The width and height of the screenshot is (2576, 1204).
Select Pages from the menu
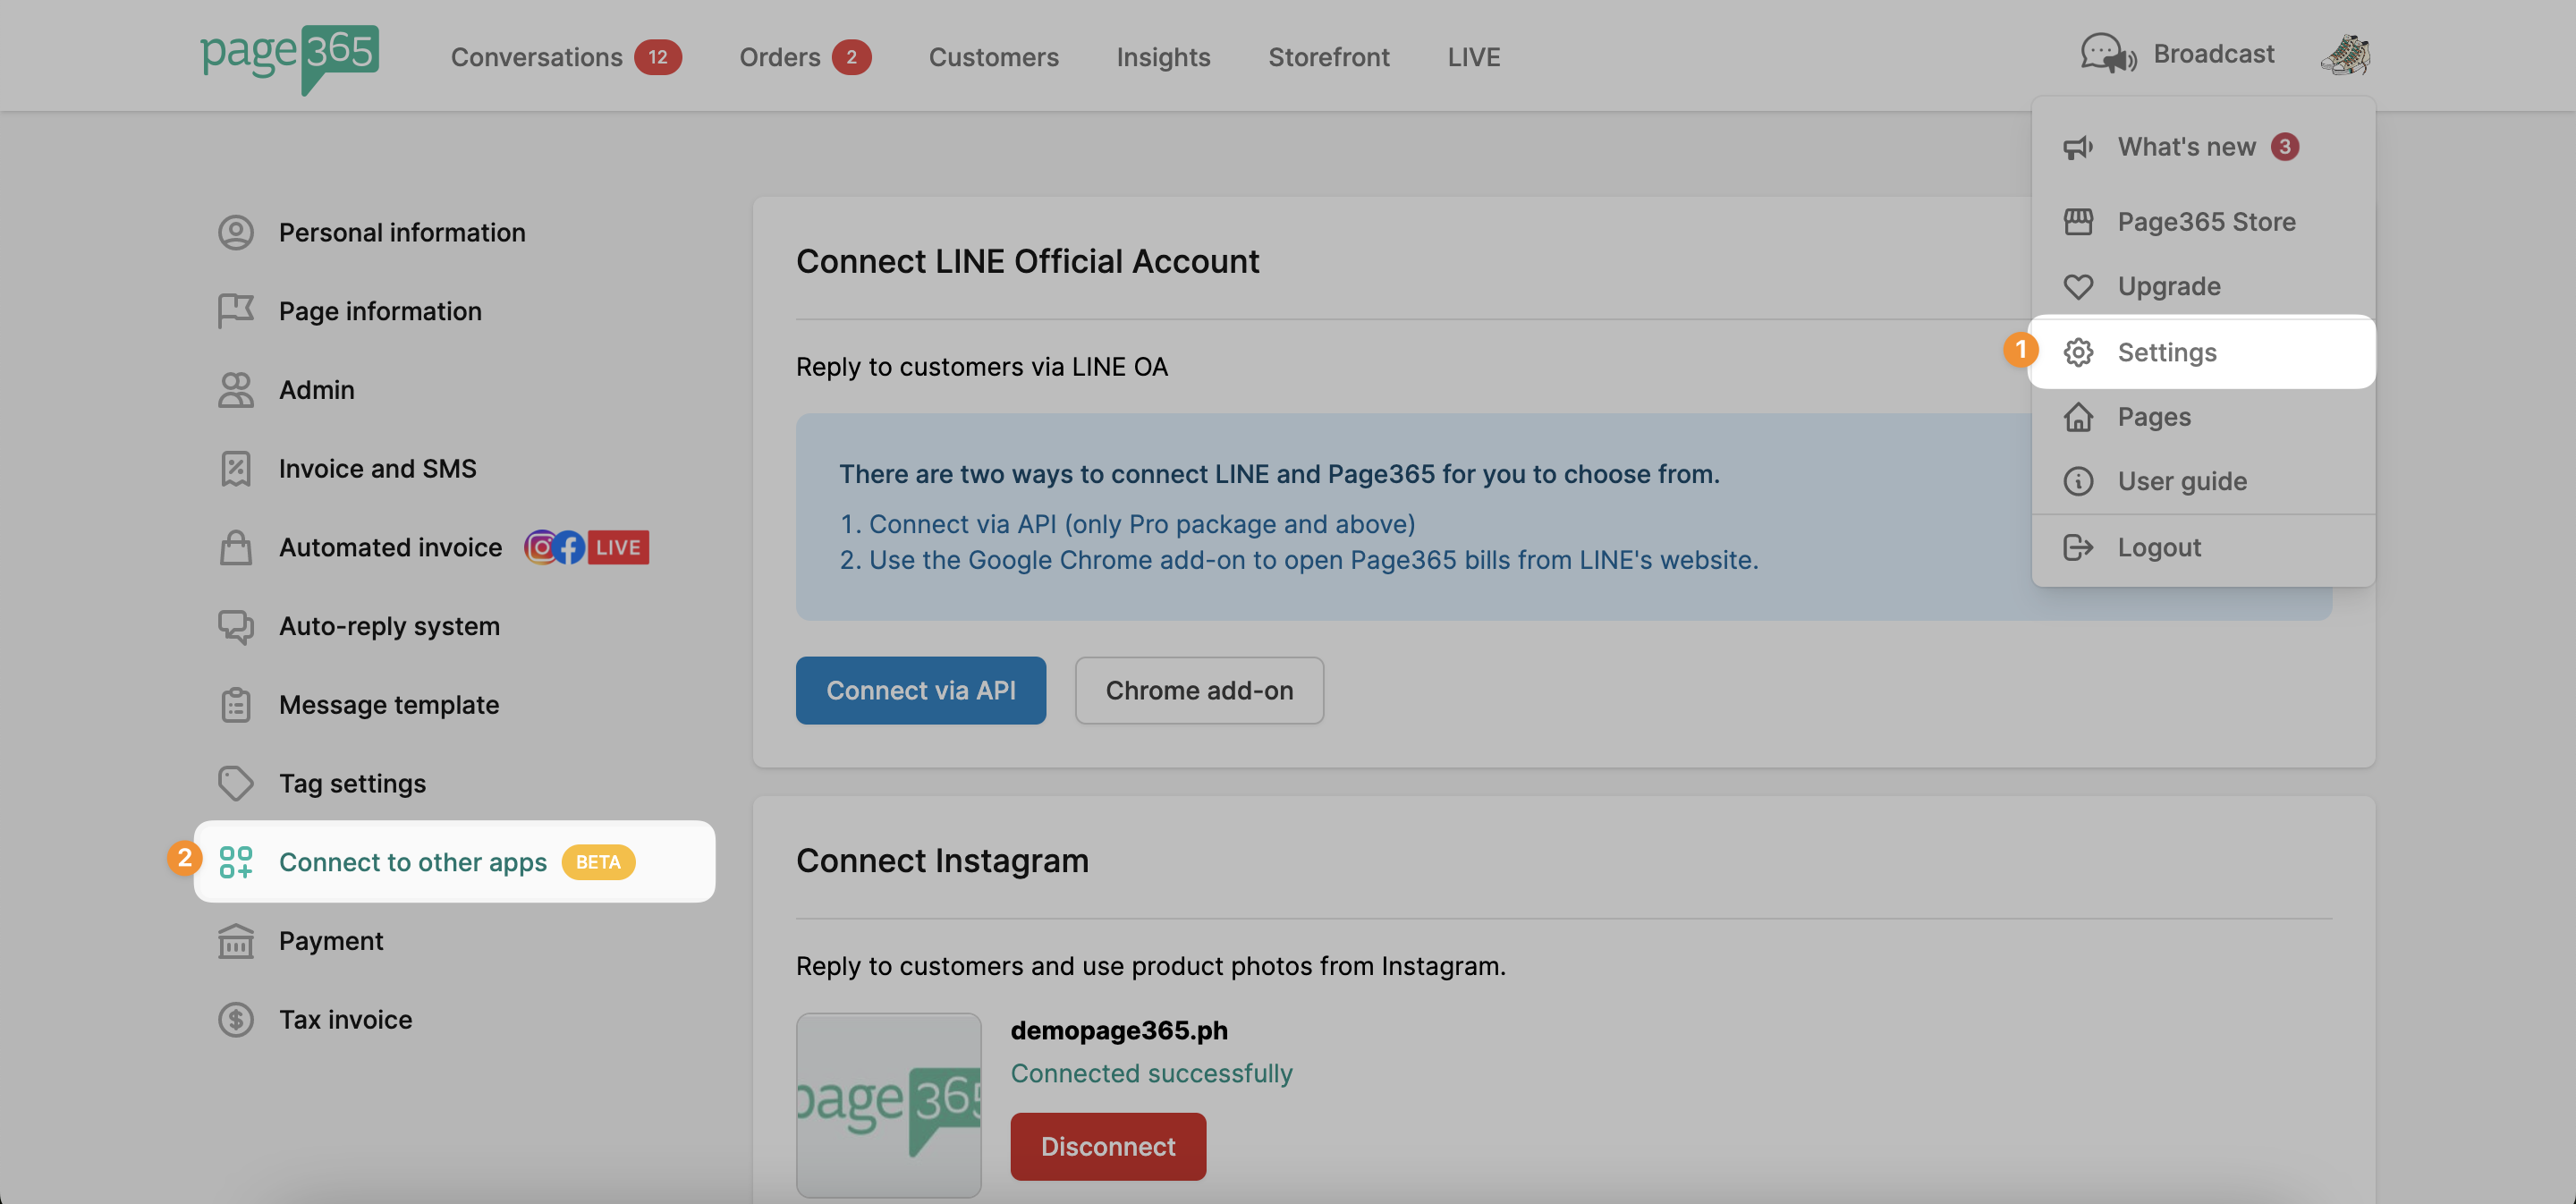point(2203,416)
